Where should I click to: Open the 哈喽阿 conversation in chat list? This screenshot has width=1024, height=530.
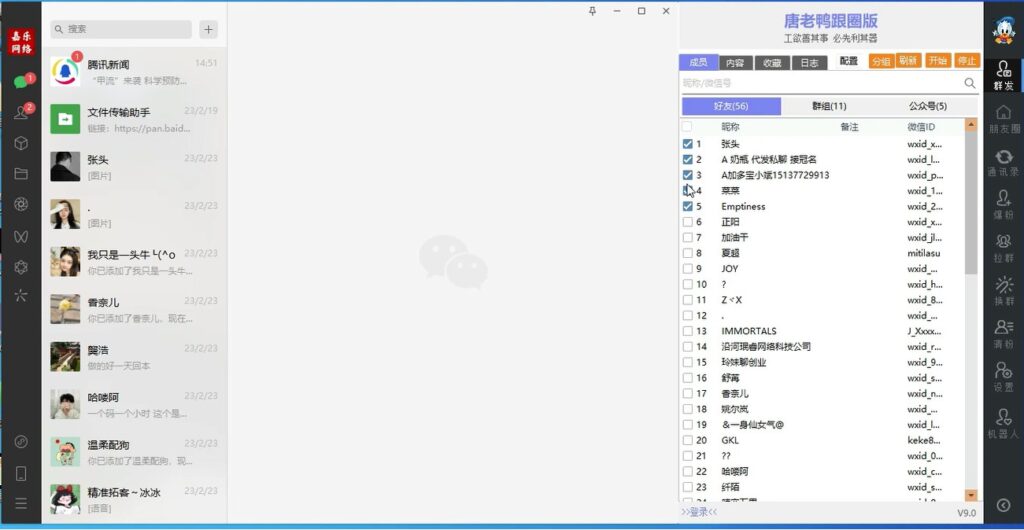coord(134,405)
